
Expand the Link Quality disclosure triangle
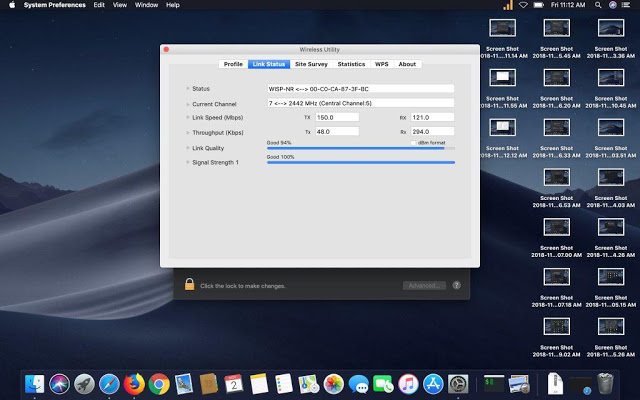pos(187,147)
